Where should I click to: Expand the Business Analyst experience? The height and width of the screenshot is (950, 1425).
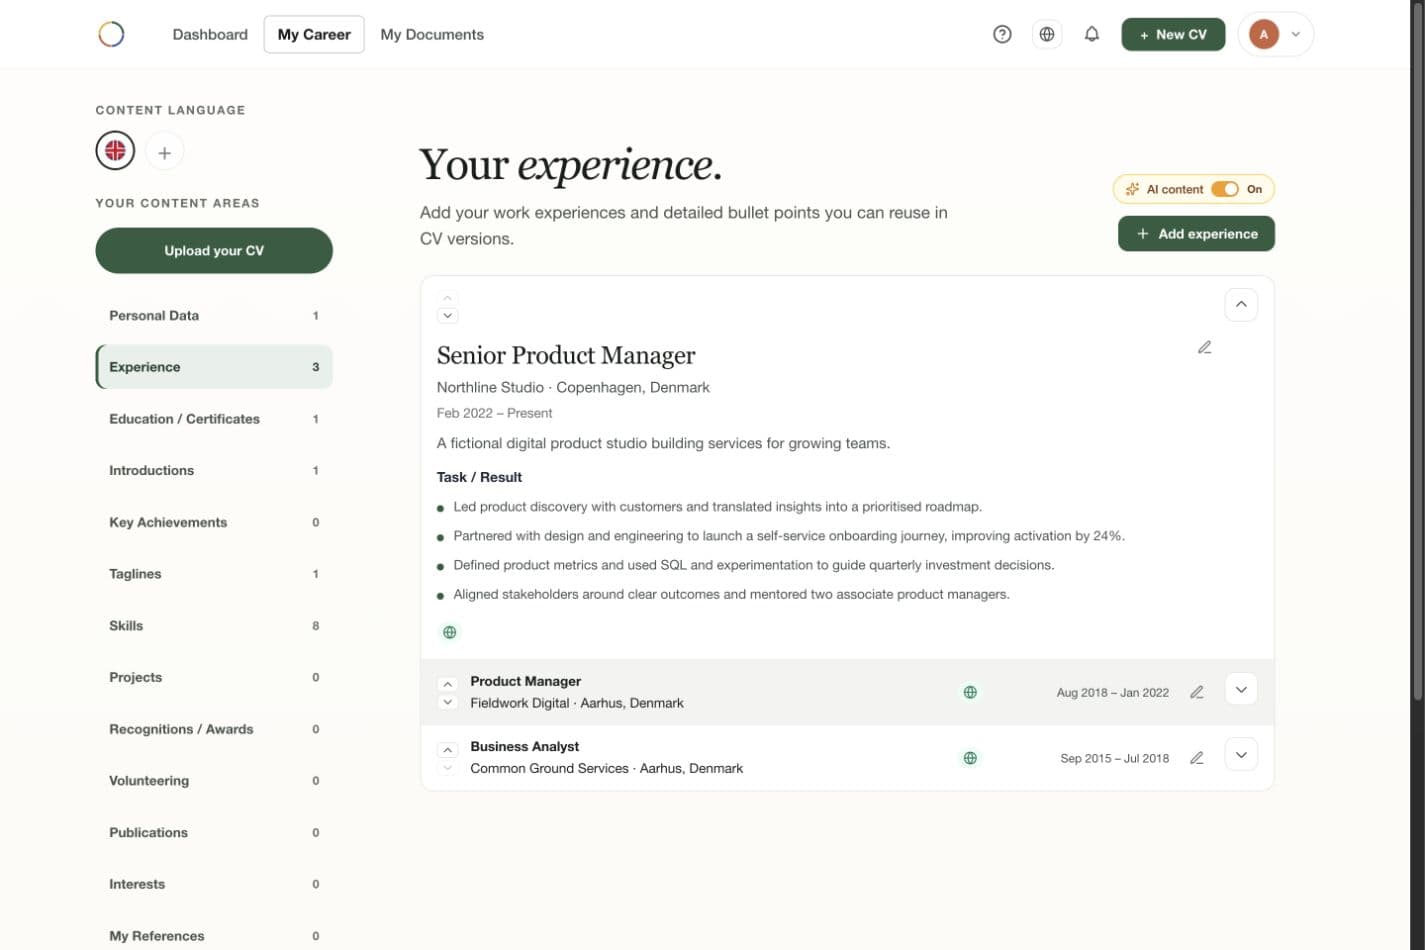(x=1241, y=755)
